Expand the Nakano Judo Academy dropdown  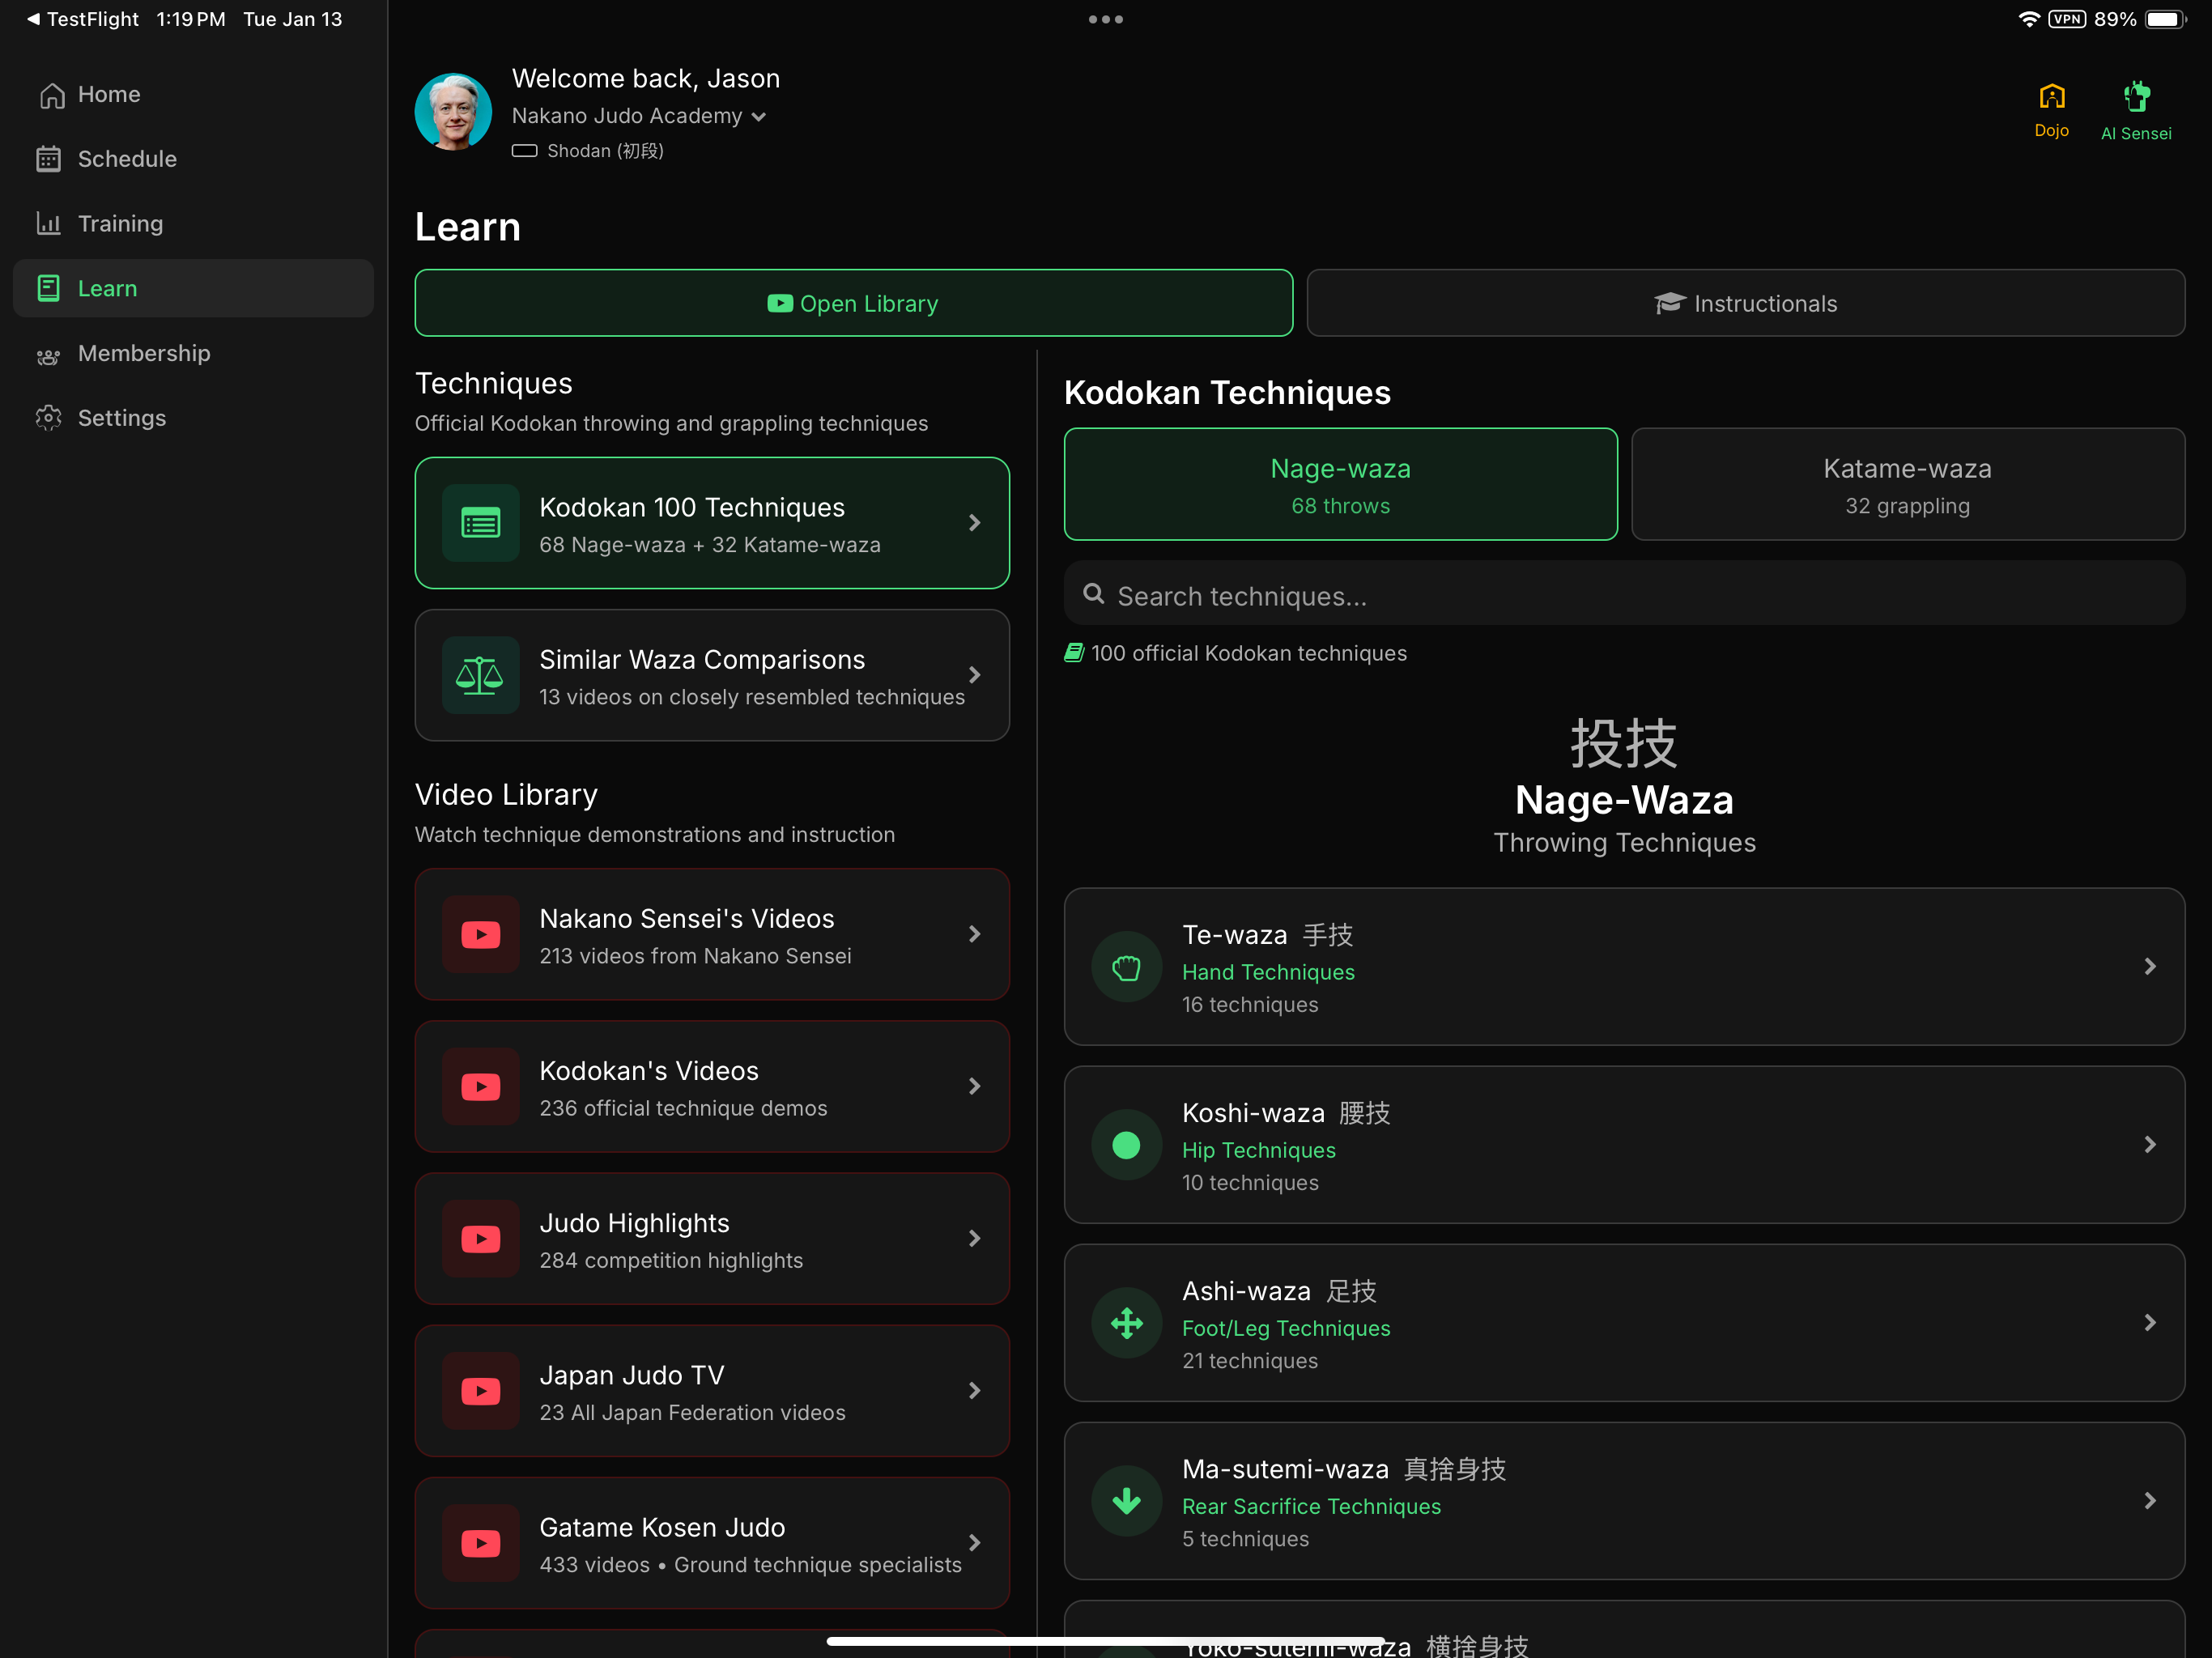pyautogui.click(x=759, y=117)
